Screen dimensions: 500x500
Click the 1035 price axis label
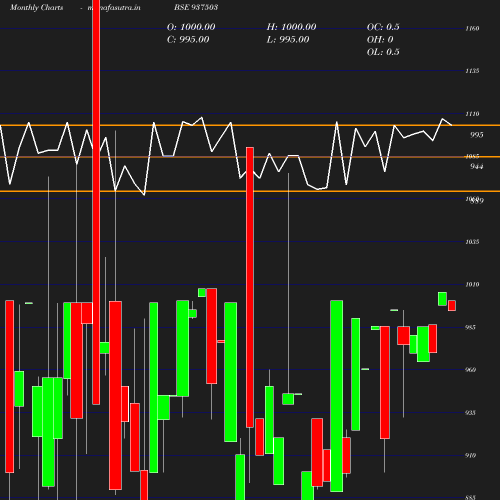pyautogui.click(x=472, y=242)
